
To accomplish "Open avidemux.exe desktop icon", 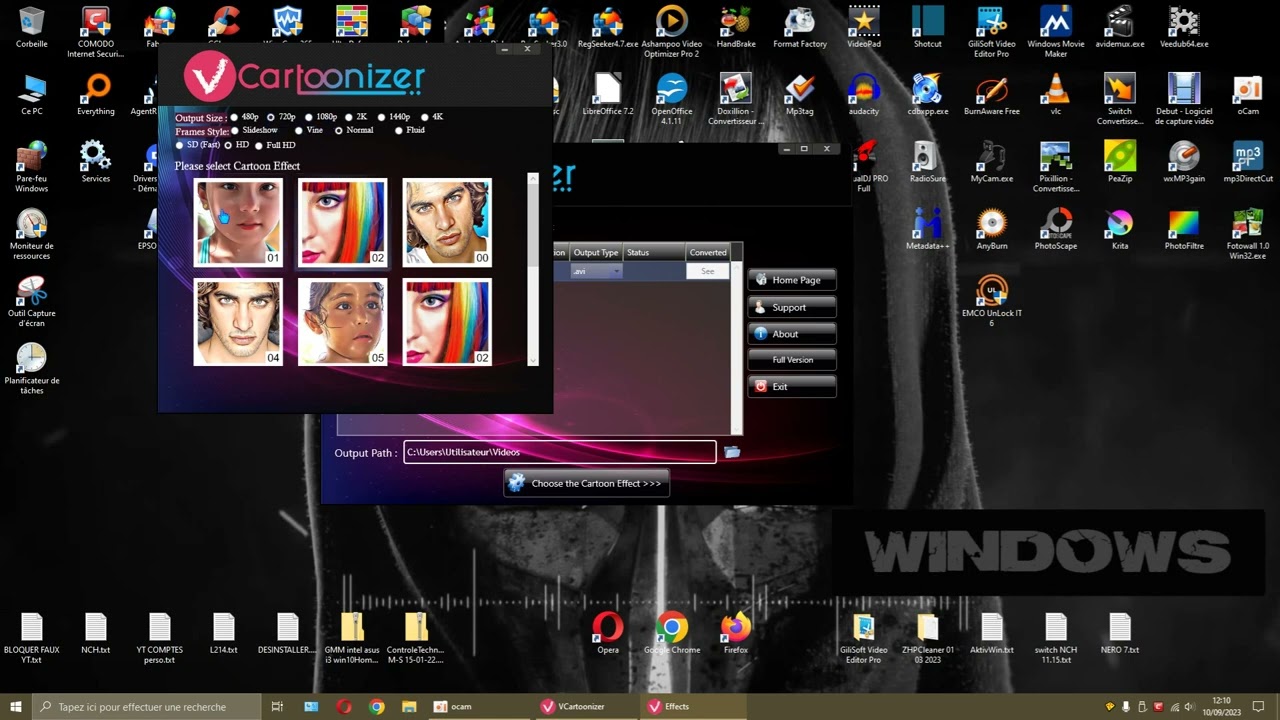I will 1120,27.
